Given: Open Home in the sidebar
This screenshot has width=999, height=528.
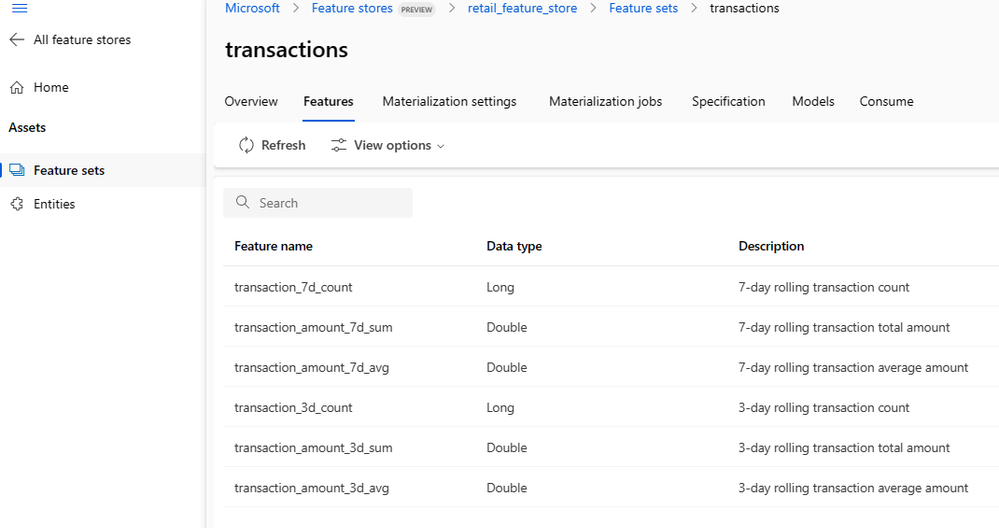Looking at the screenshot, I should (51, 87).
